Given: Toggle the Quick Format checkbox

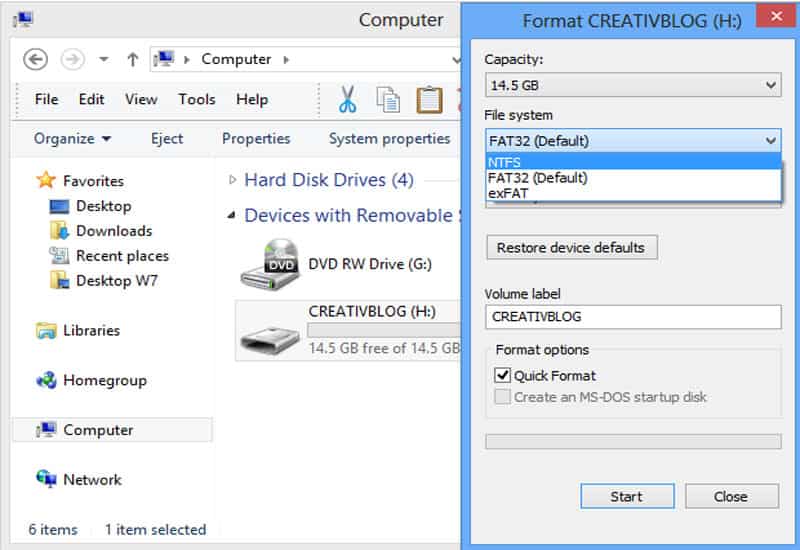Looking at the screenshot, I should (x=502, y=376).
